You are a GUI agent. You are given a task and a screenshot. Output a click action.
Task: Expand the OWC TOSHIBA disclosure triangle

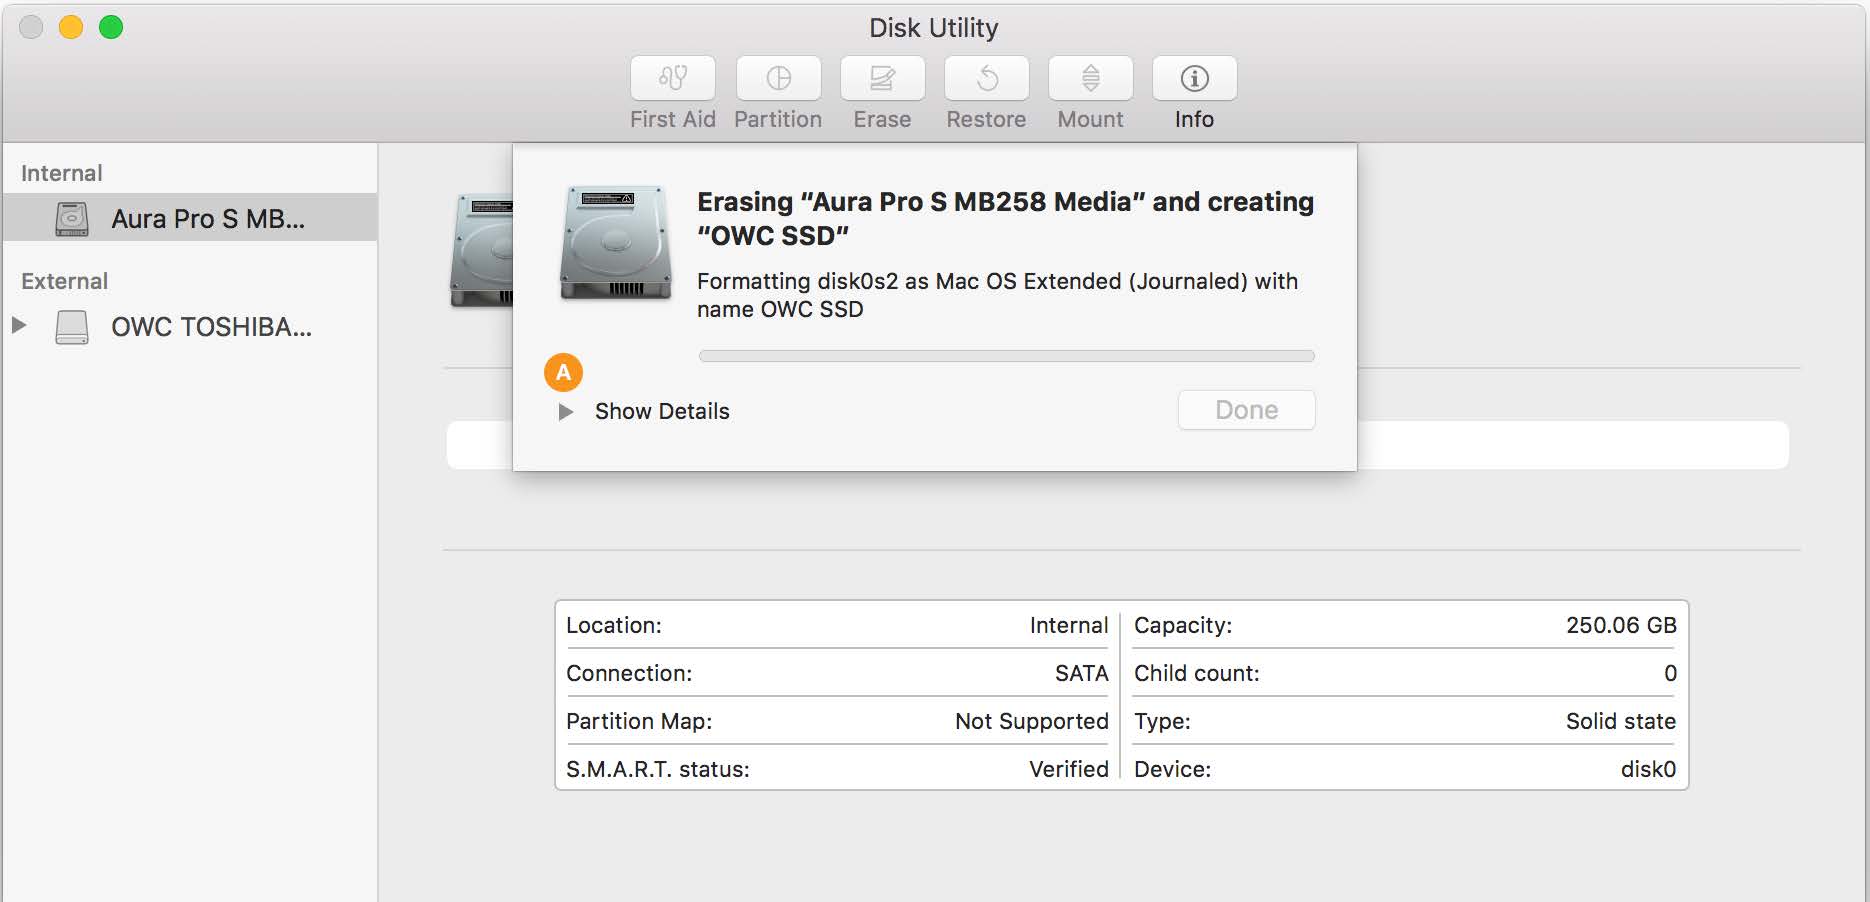point(19,325)
